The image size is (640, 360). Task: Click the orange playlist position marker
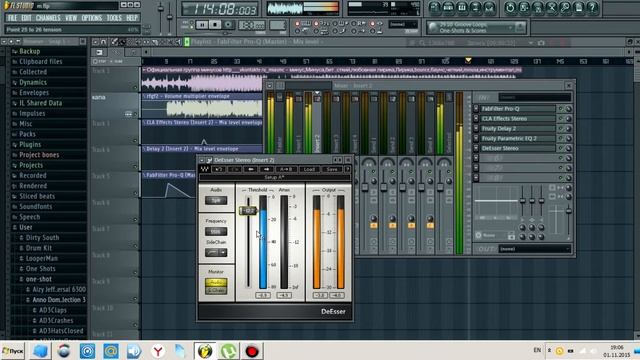[468, 61]
